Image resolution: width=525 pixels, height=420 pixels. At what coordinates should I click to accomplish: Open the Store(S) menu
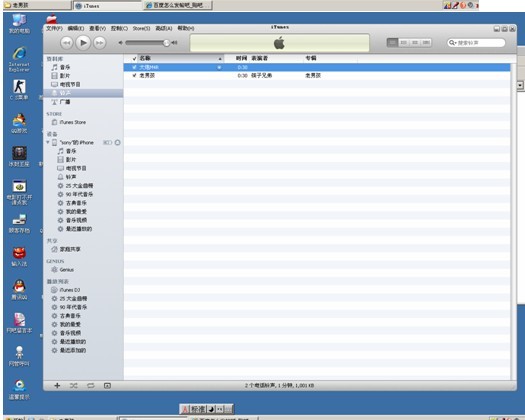[141, 28]
